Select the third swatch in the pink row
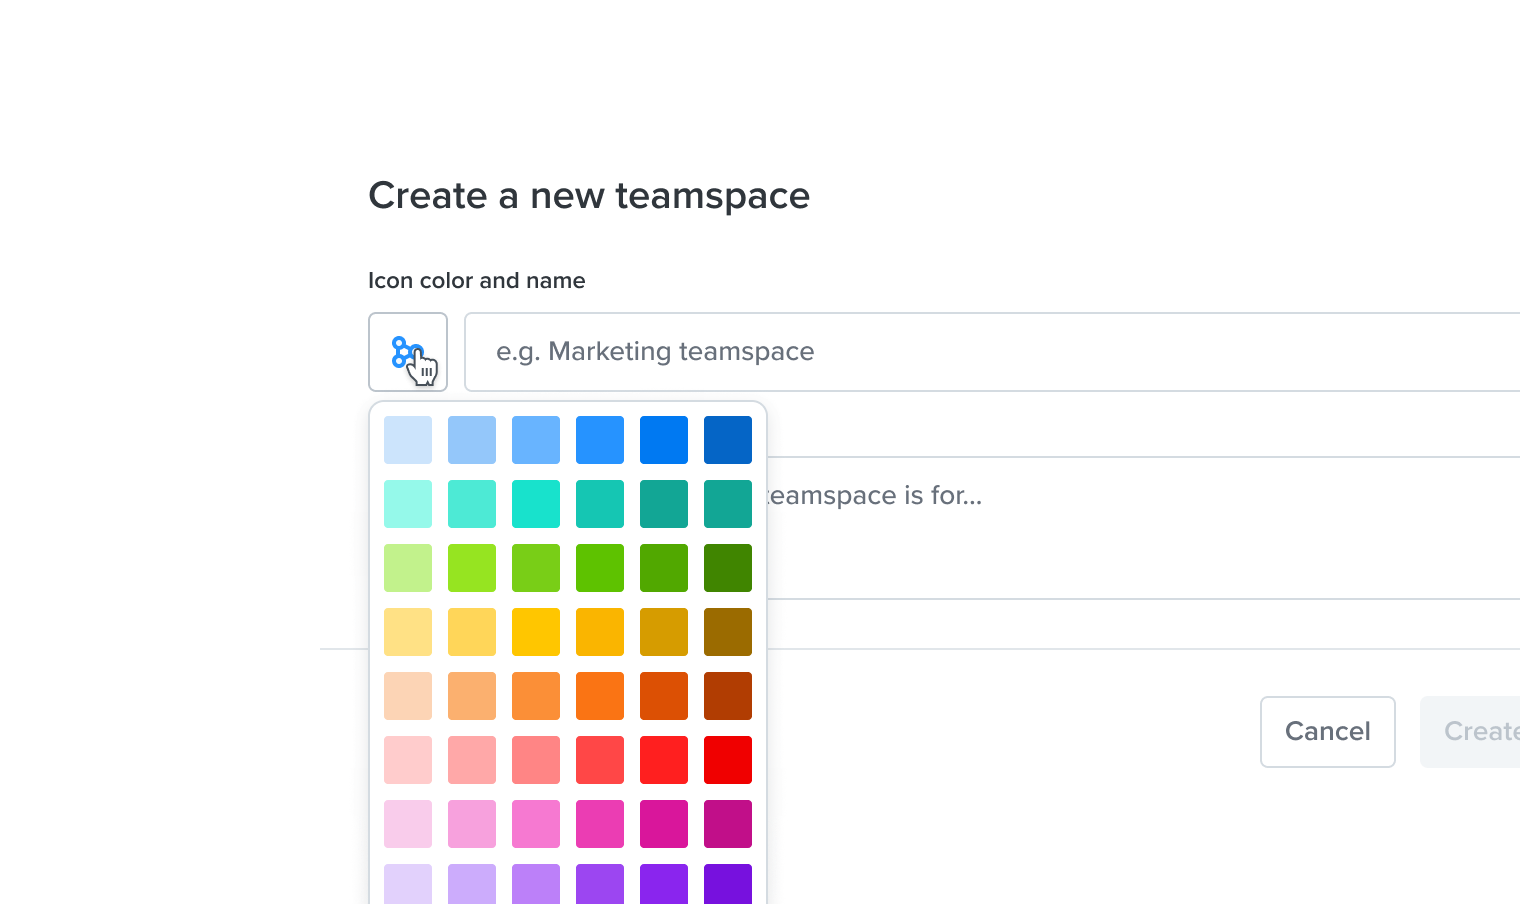This screenshot has width=1520, height=904. [536, 824]
